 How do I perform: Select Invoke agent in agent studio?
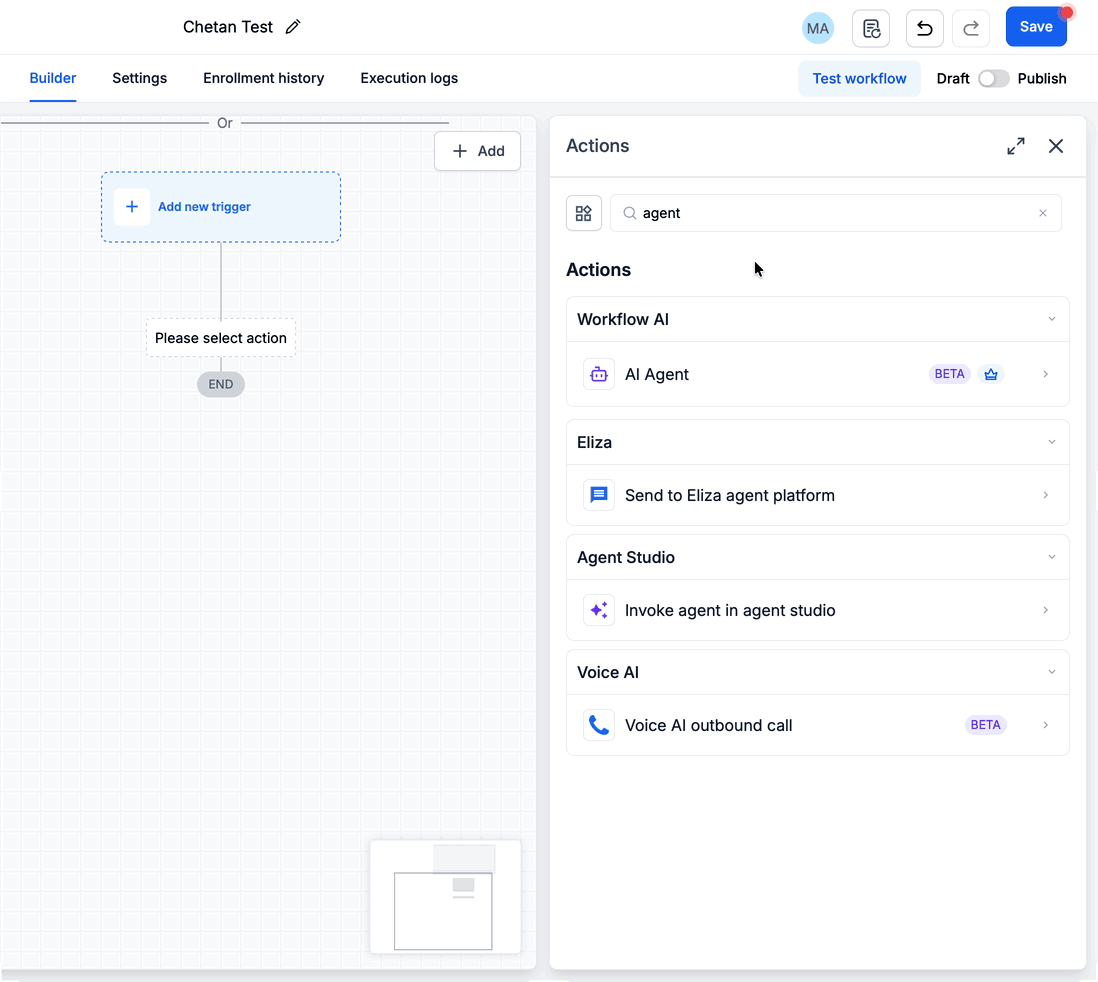pos(817,610)
